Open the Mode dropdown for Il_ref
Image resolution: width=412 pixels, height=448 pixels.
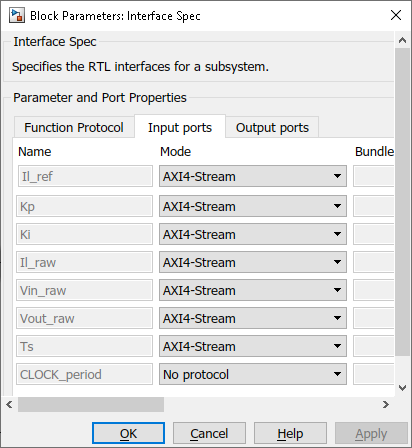(253, 176)
